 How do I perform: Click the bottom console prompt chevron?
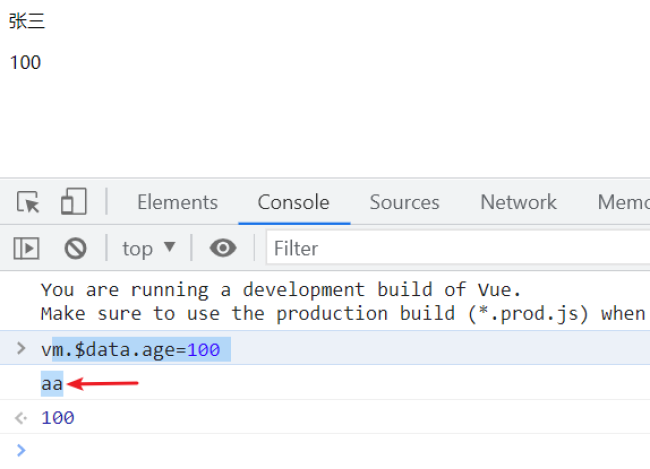pos(21,450)
